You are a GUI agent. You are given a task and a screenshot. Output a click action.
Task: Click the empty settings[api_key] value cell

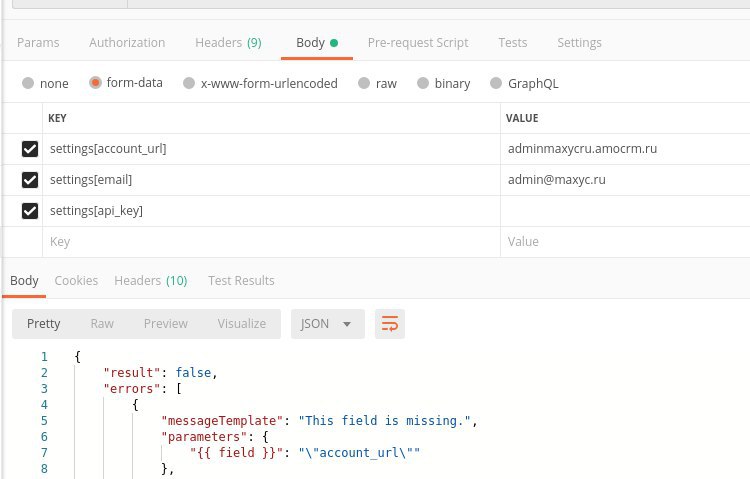point(625,211)
